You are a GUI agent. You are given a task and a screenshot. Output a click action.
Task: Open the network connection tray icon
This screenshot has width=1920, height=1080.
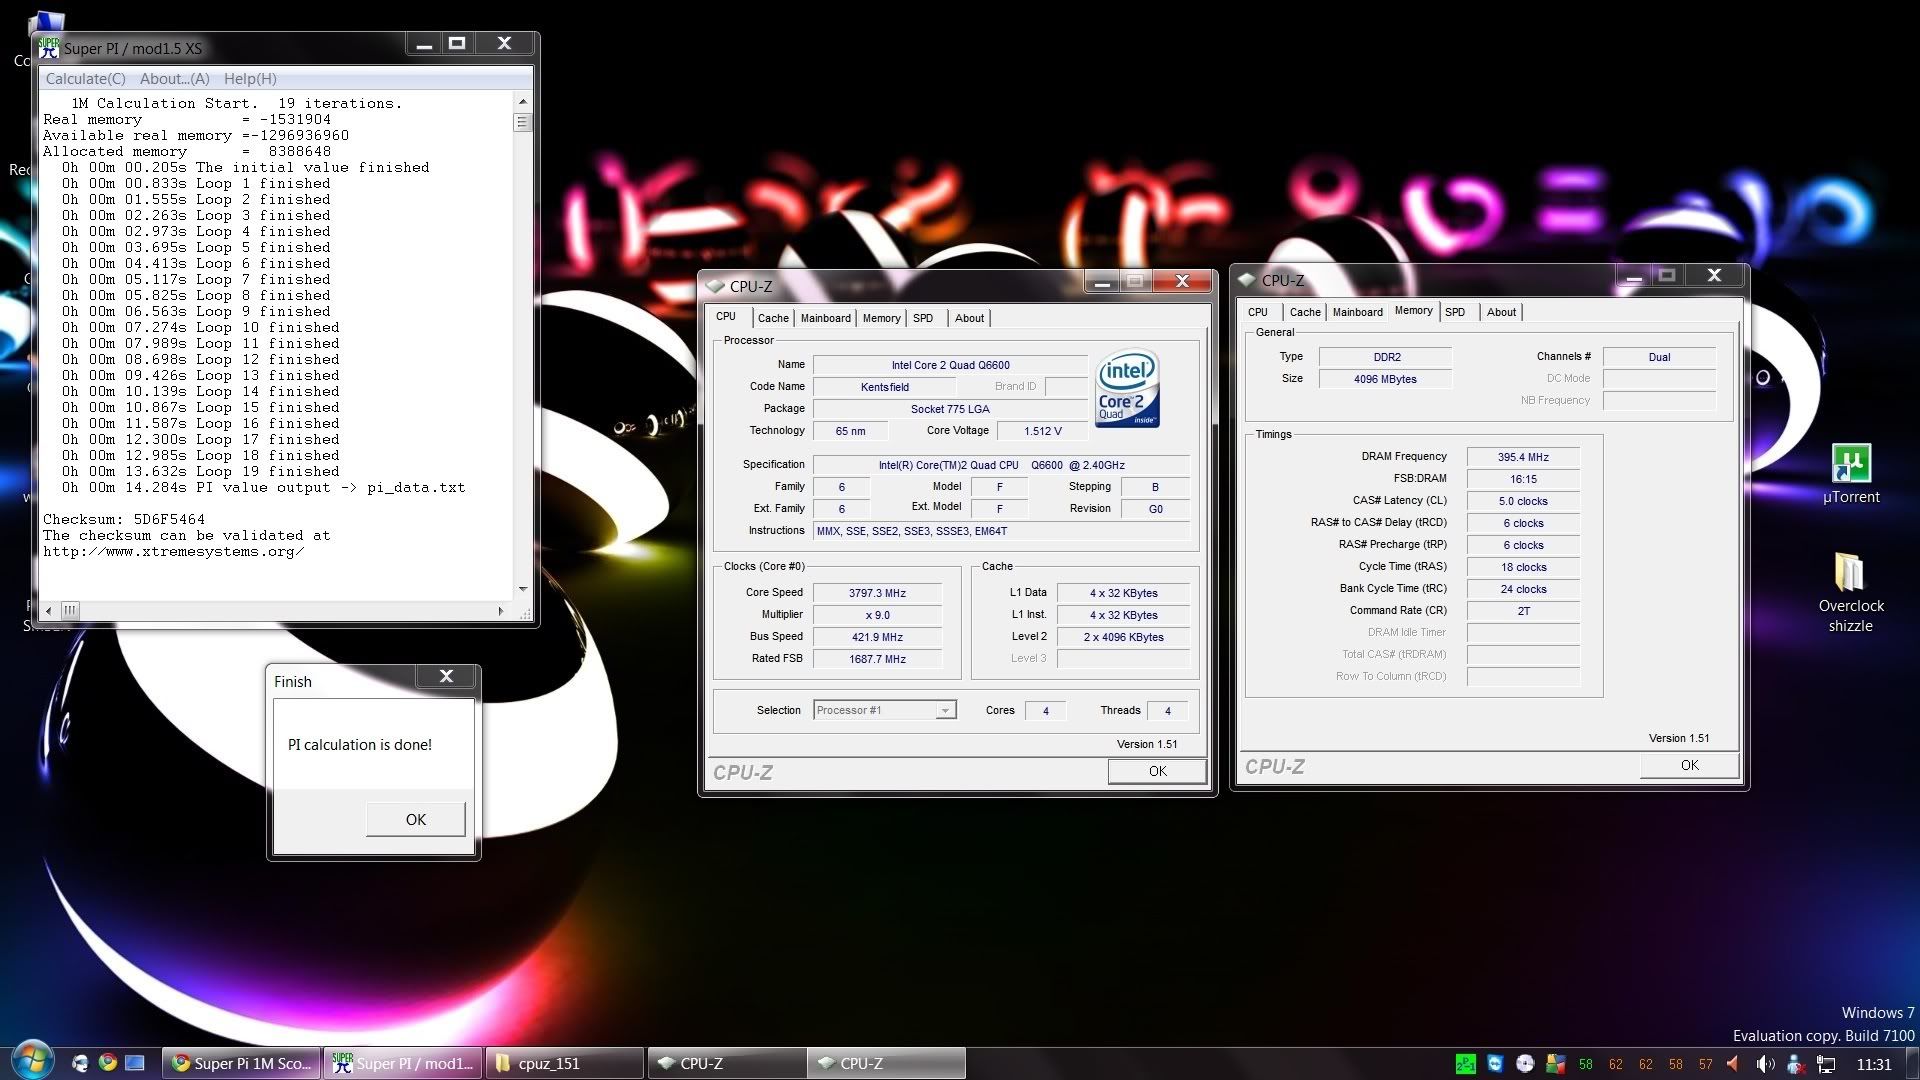[1825, 1064]
